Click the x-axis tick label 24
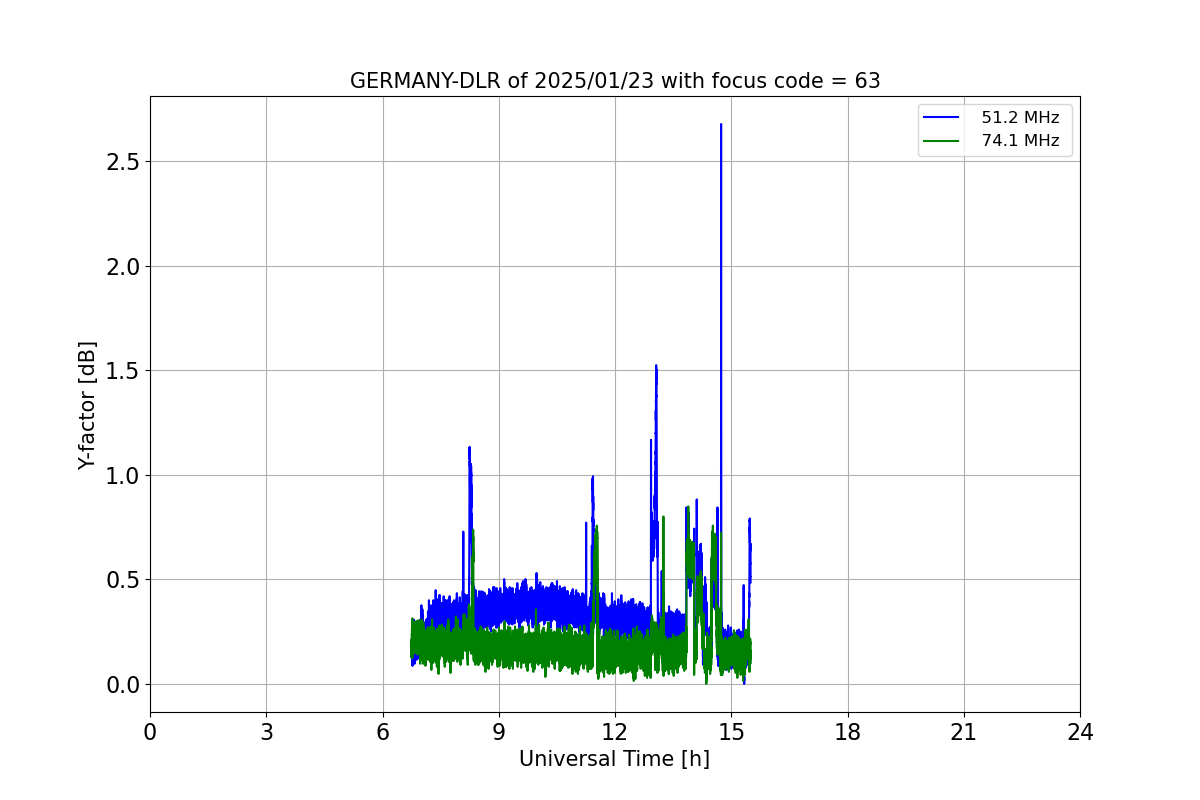 click(1080, 733)
